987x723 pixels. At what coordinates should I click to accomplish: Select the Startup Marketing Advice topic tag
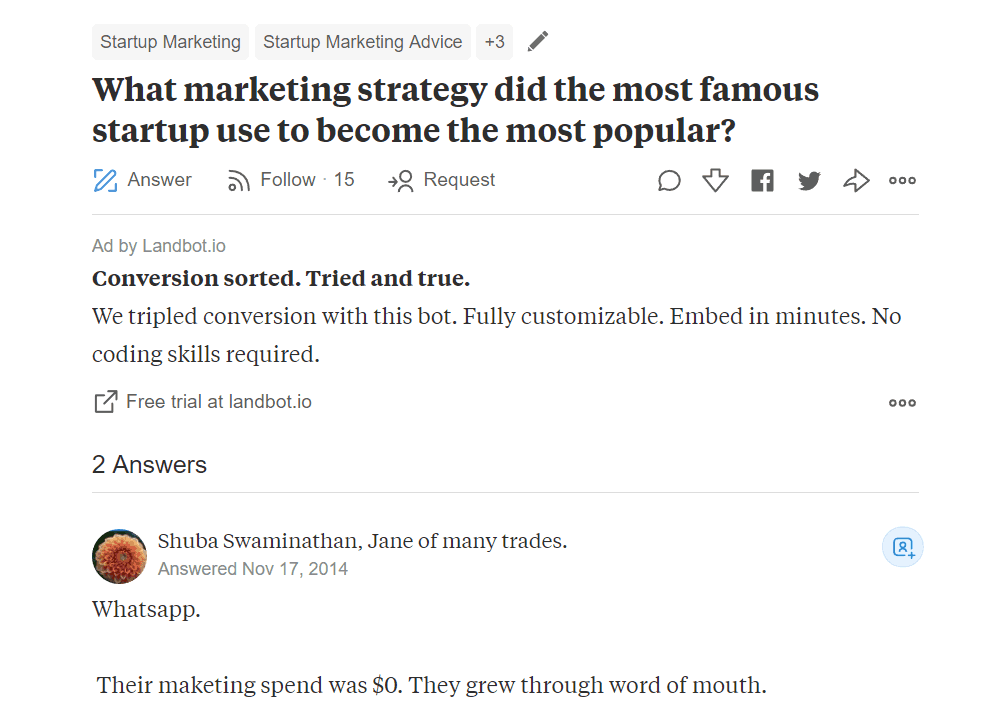point(362,41)
